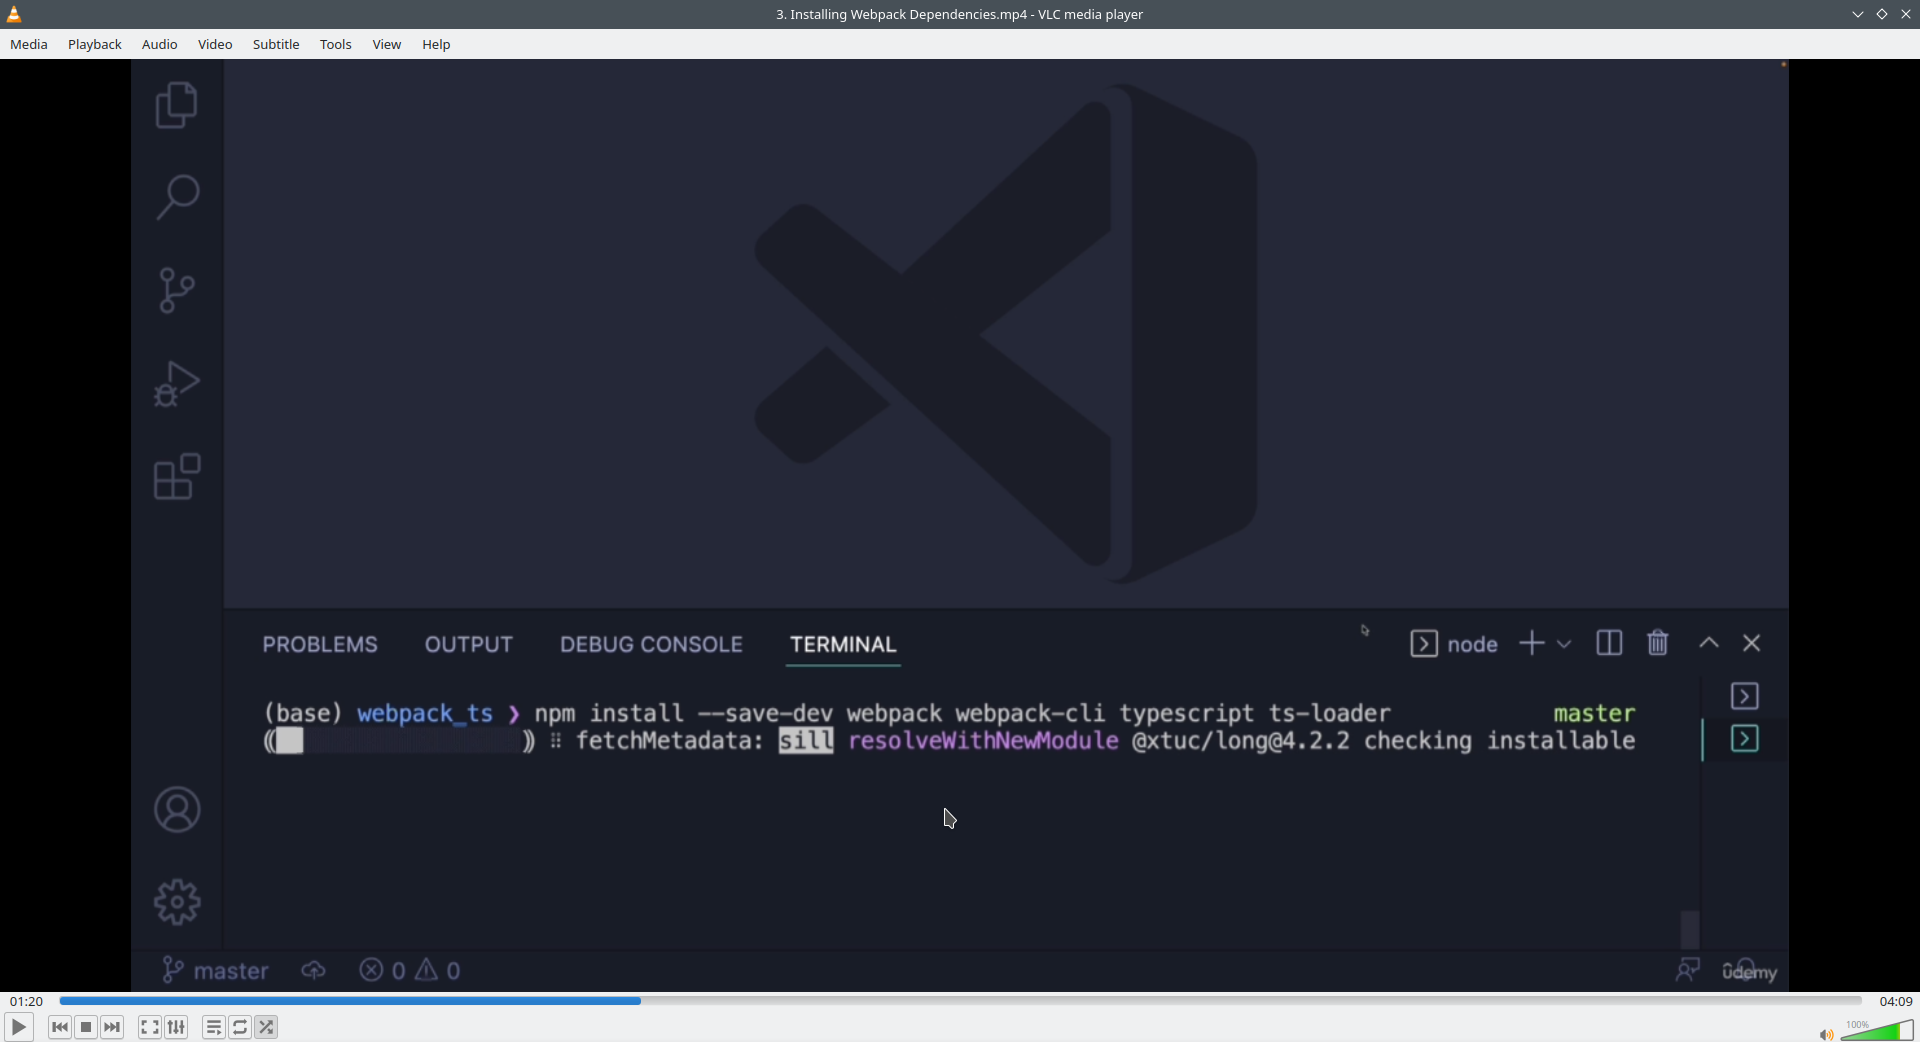Open Run and Debug icon
1920x1042 pixels.
pos(177,384)
